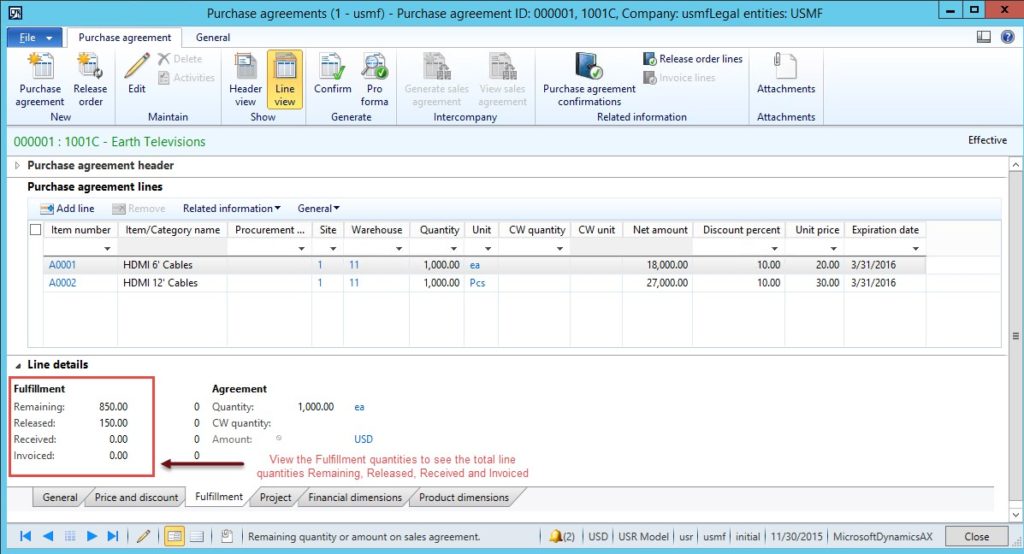Image resolution: width=1024 pixels, height=554 pixels.
Task: Select Line view
Action: [285, 80]
